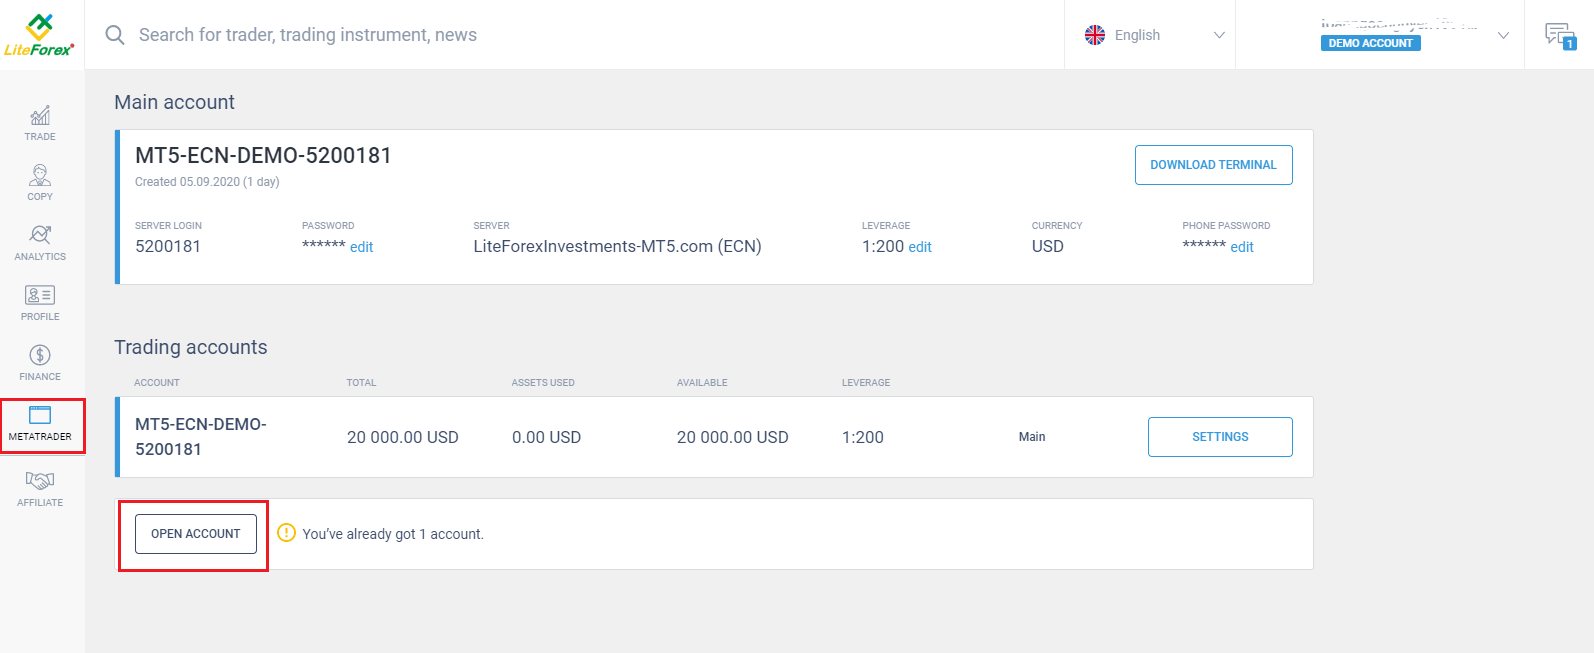The width and height of the screenshot is (1594, 653).
Task: Click MT5-ECN-DEMO-5200181 in trading accounts row
Action: click(201, 437)
